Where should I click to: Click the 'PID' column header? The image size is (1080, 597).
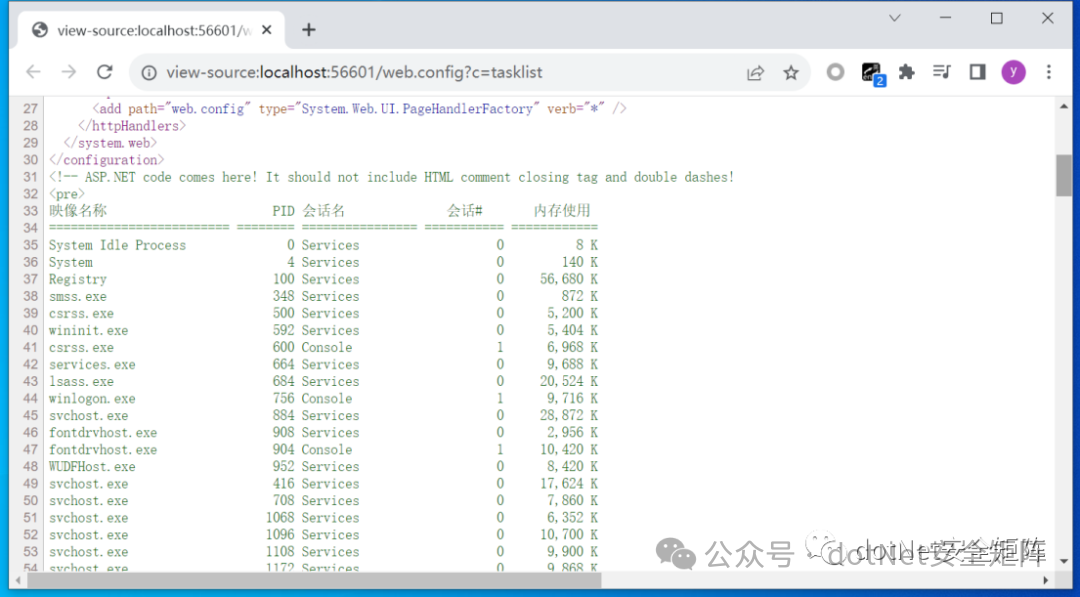click(x=283, y=211)
